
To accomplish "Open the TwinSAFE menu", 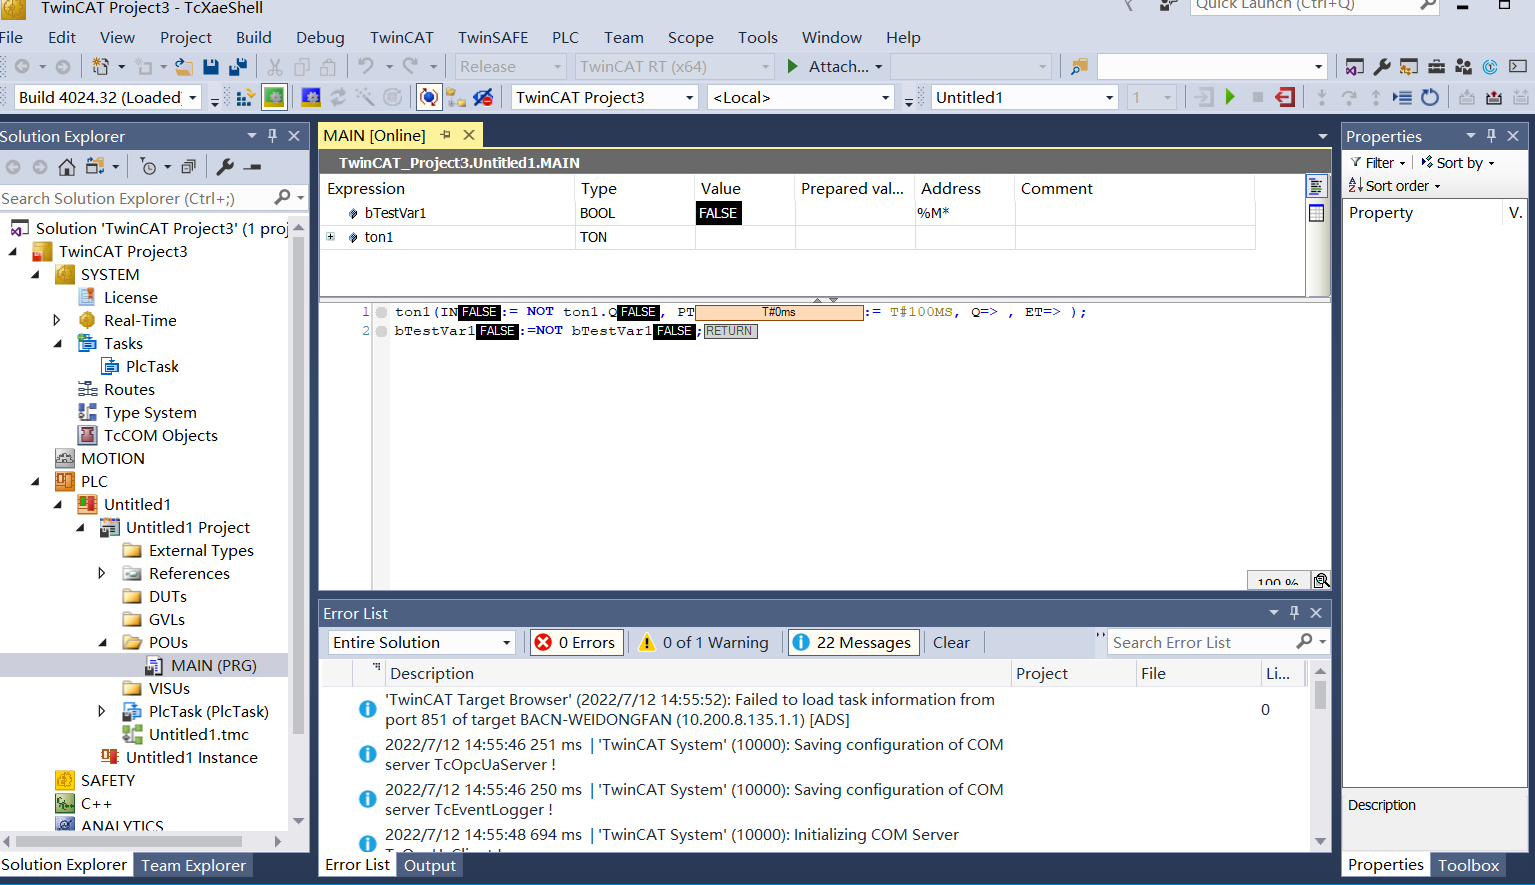I will pos(492,38).
